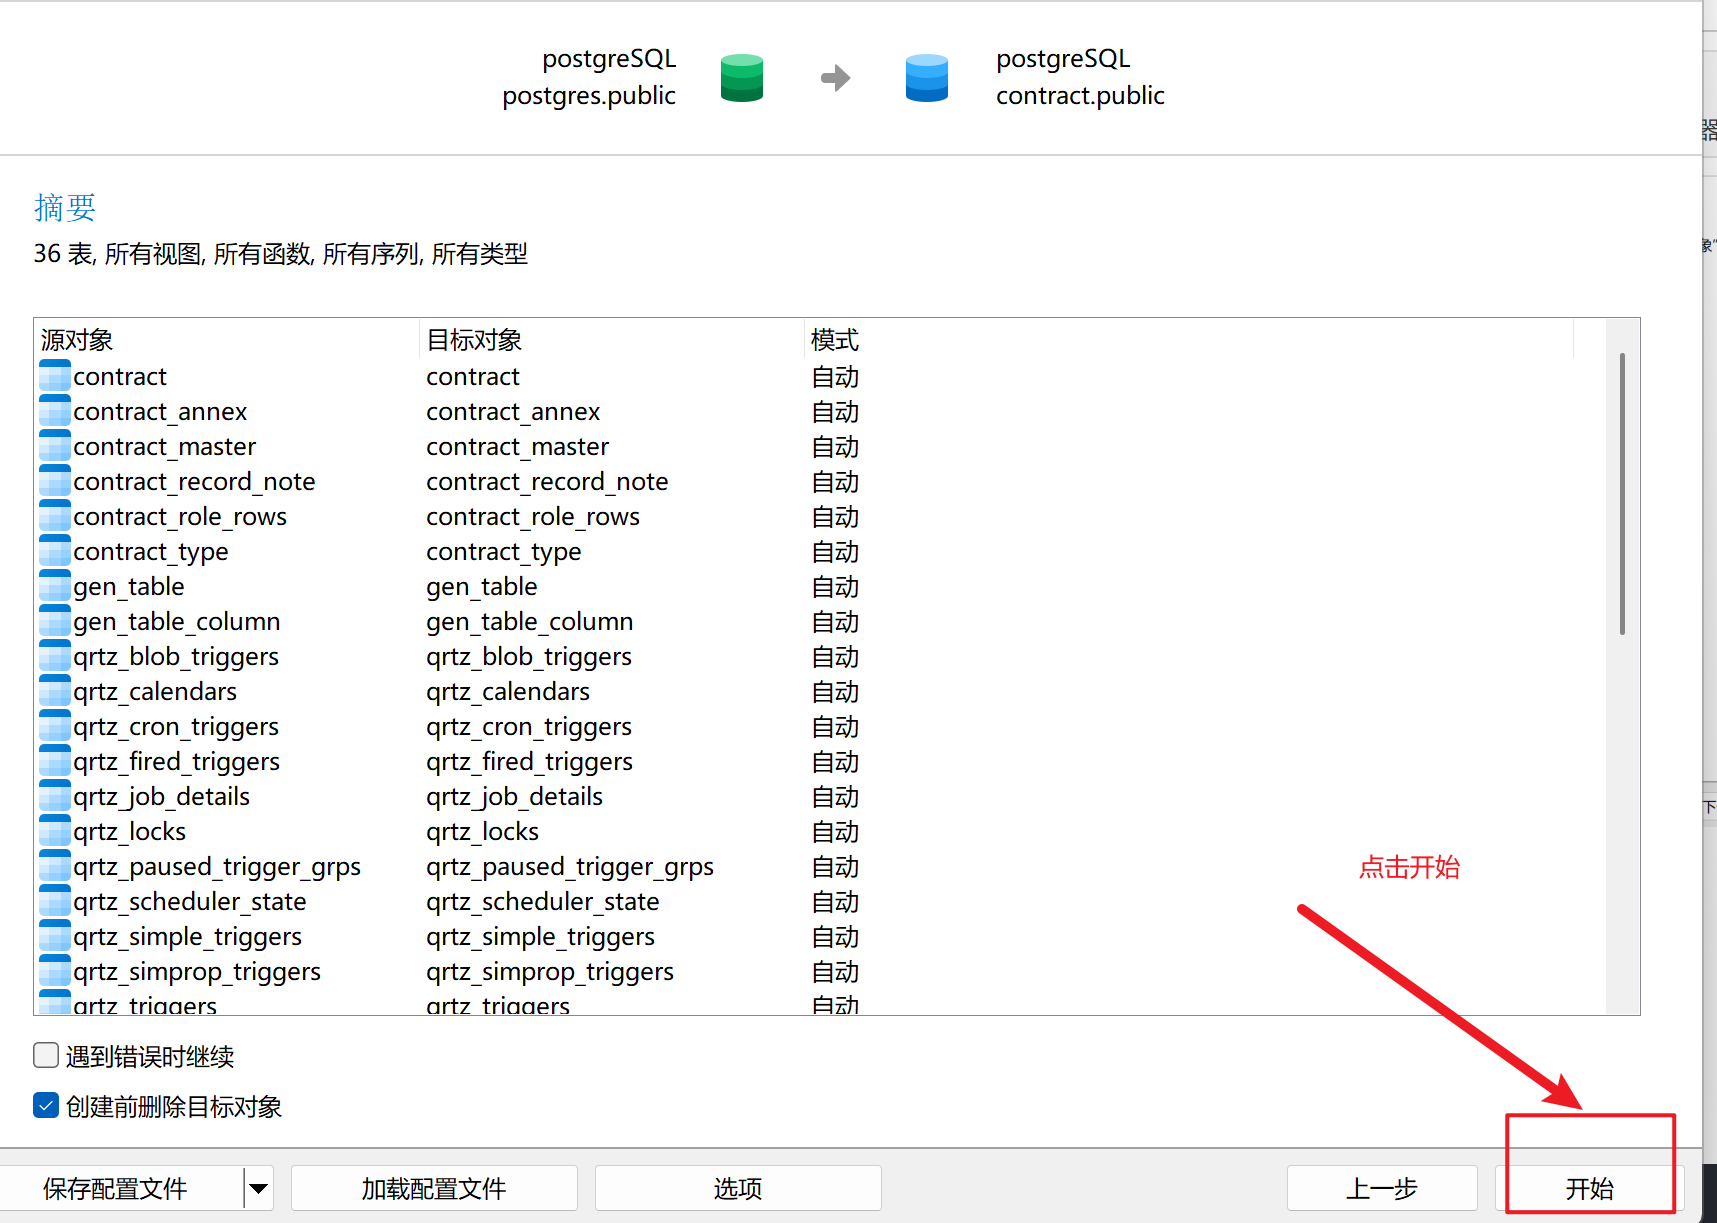Image resolution: width=1717 pixels, height=1223 pixels.
Task: Click 自动 mode in the qrtz_locks row
Action: click(835, 832)
